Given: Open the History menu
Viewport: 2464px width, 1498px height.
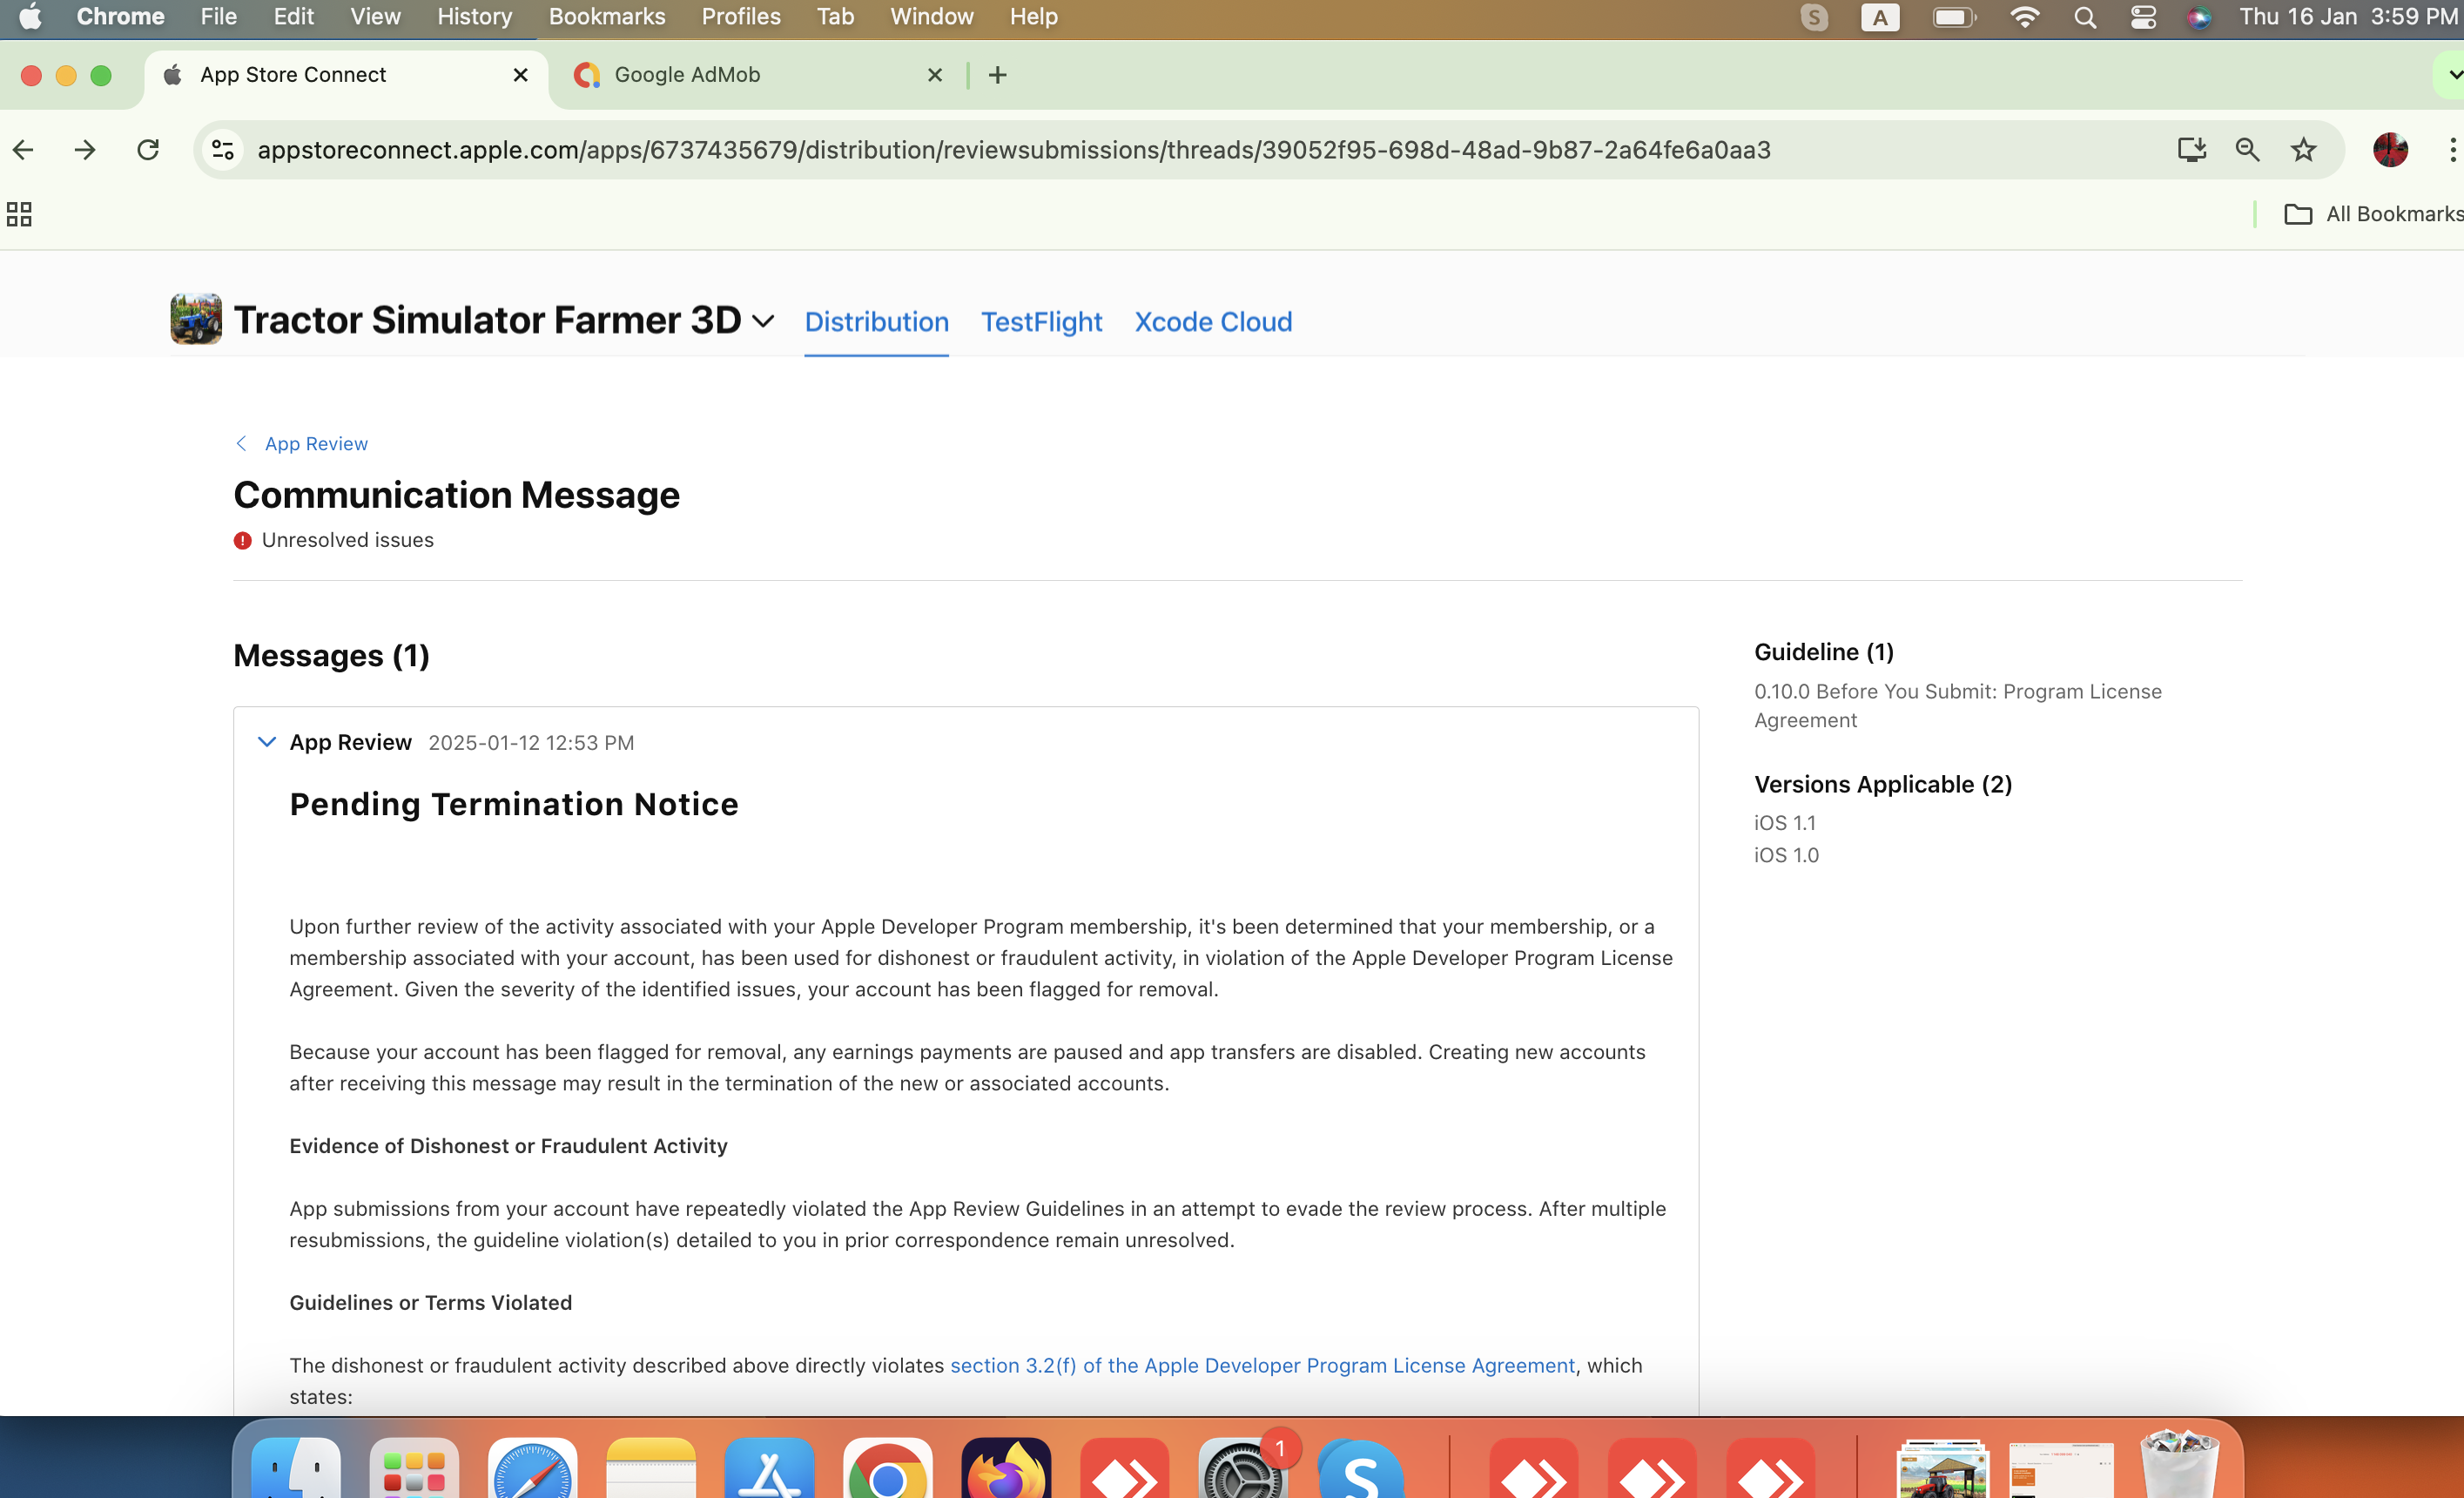Looking at the screenshot, I should tap(474, 17).
